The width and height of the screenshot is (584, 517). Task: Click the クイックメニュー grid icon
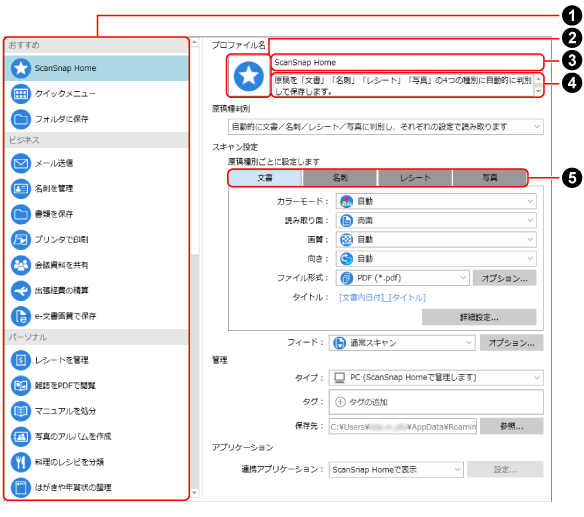tap(20, 93)
